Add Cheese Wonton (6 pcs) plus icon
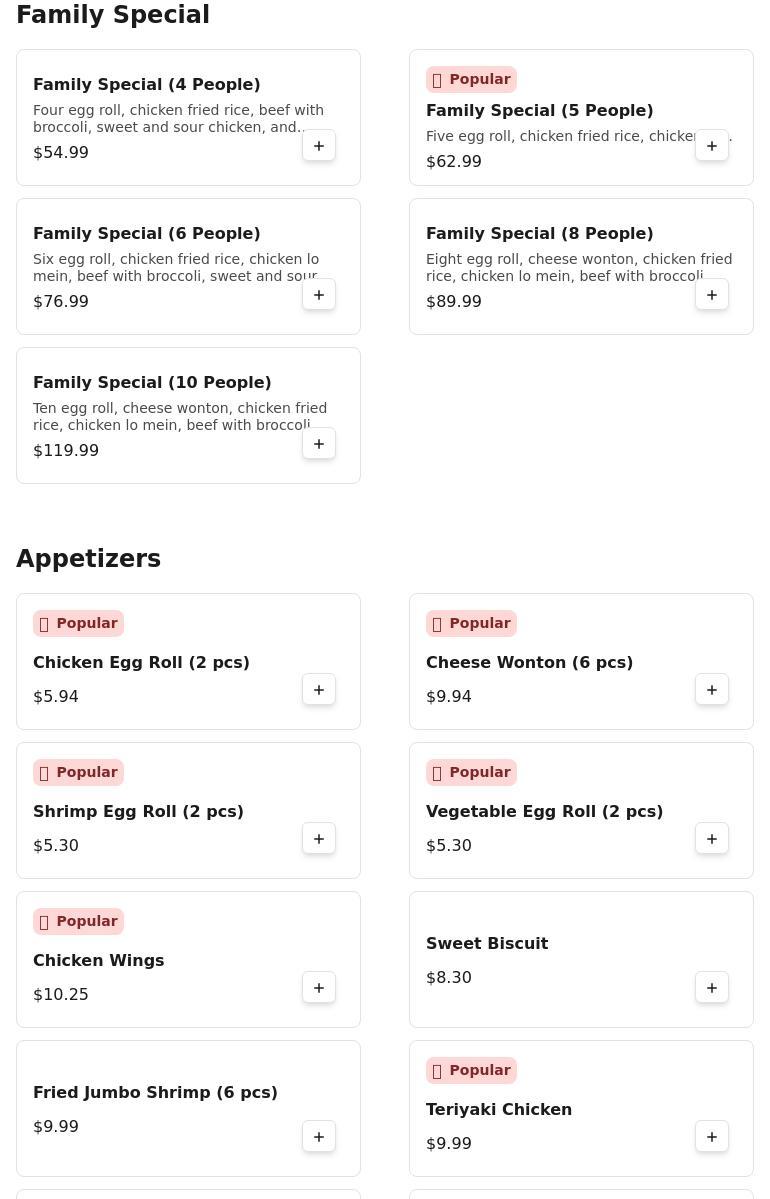Screen dimensions: 770x1199 pos(712,690)
